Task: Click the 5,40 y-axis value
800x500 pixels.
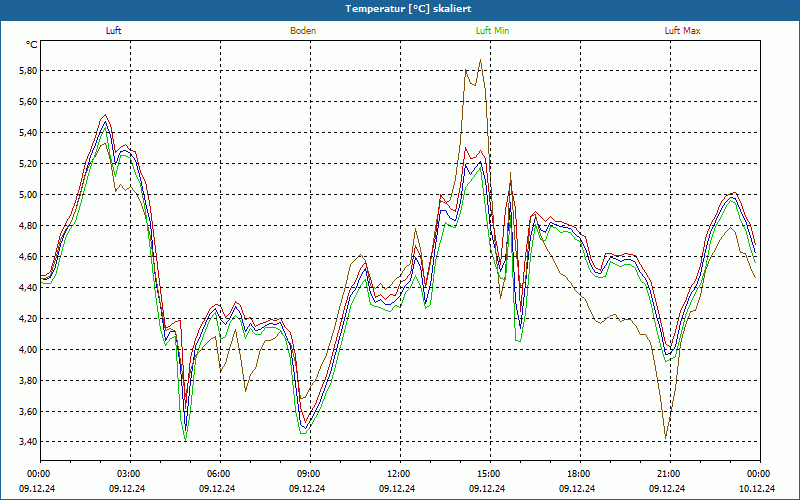Action: [x=28, y=133]
